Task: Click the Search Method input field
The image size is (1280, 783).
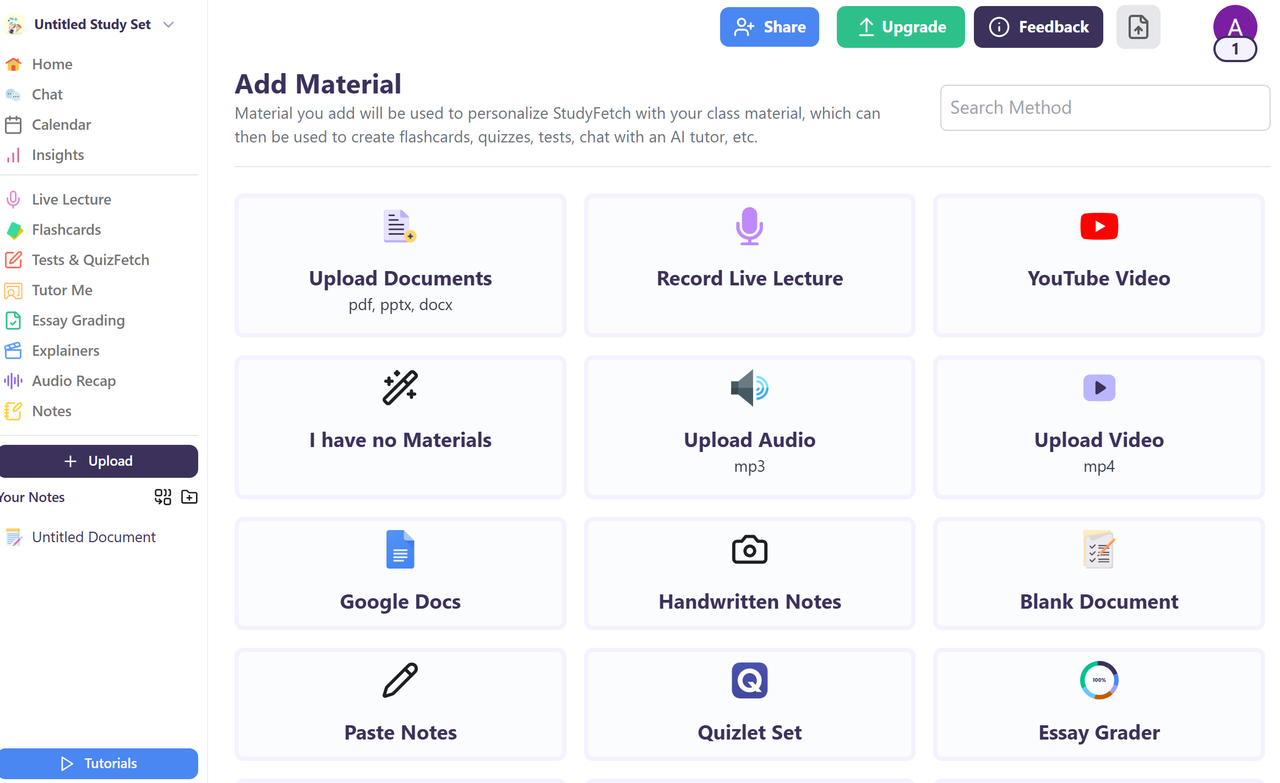Action: pyautogui.click(x=1104, y=108)
